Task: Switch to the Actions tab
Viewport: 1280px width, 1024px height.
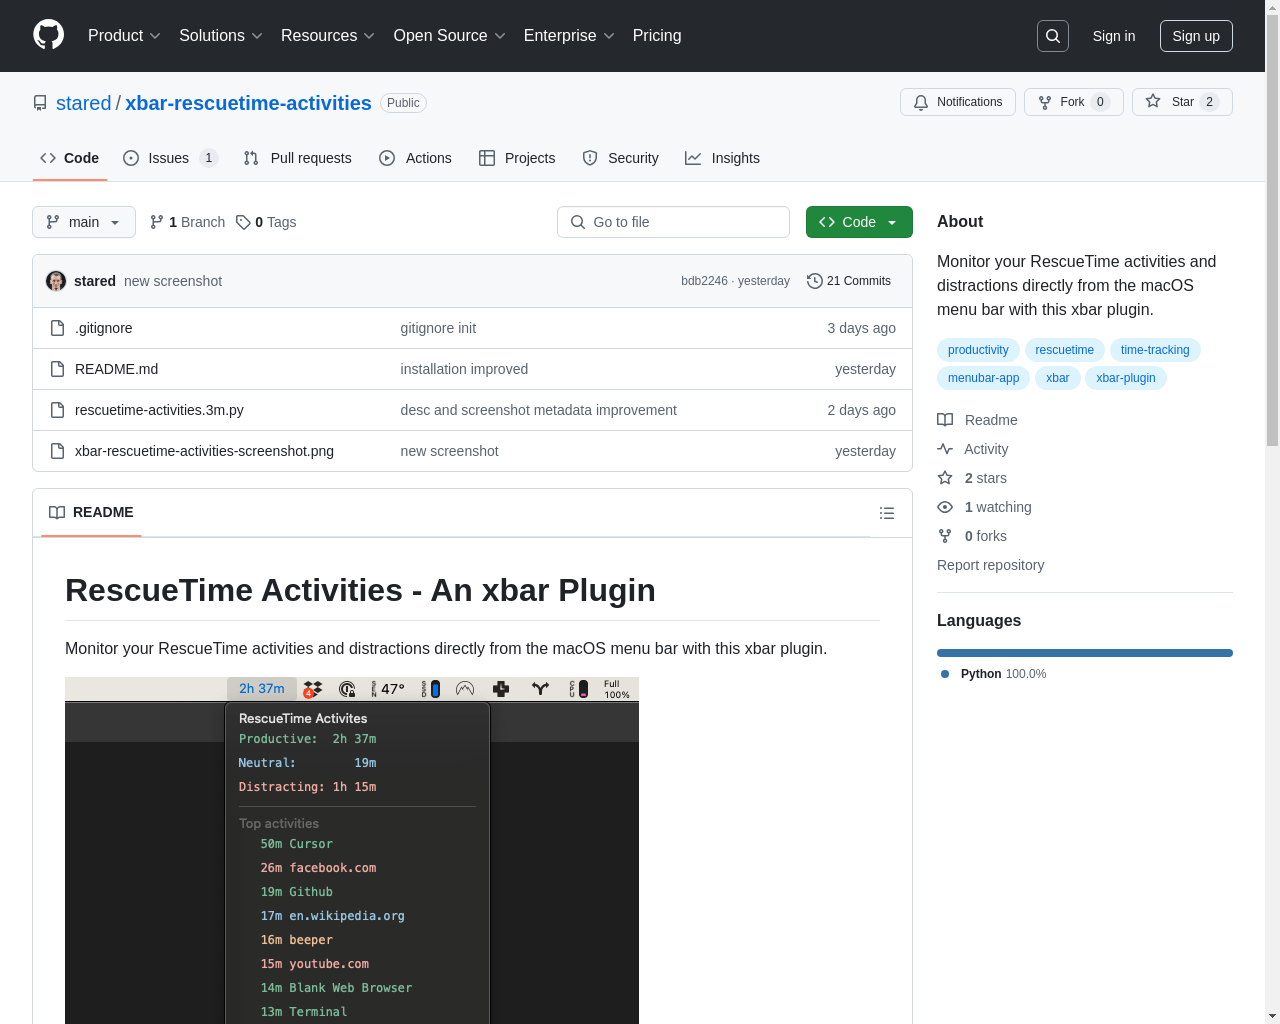Action: pyautogui.click(x=415, y=158)
